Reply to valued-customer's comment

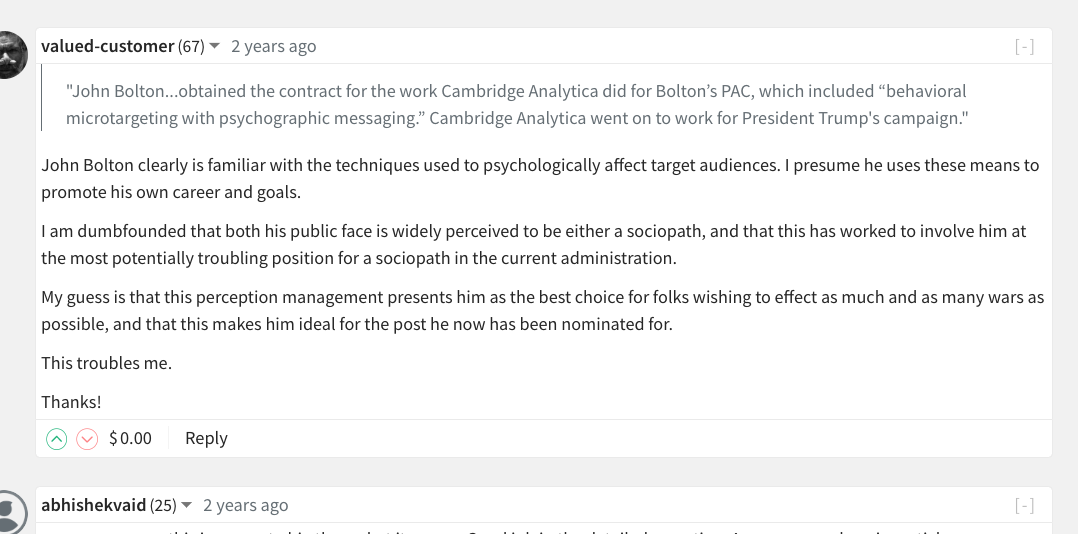[206, 438]
